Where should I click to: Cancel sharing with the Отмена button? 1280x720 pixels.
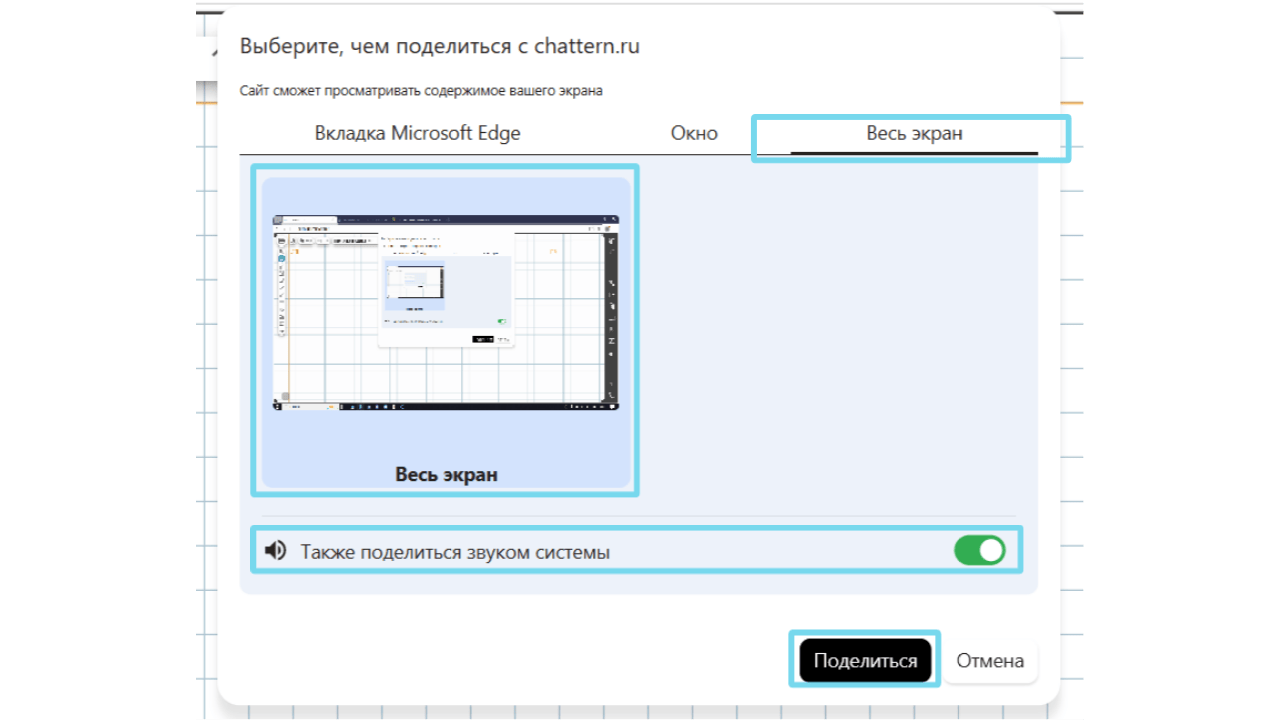coord(990,661)
